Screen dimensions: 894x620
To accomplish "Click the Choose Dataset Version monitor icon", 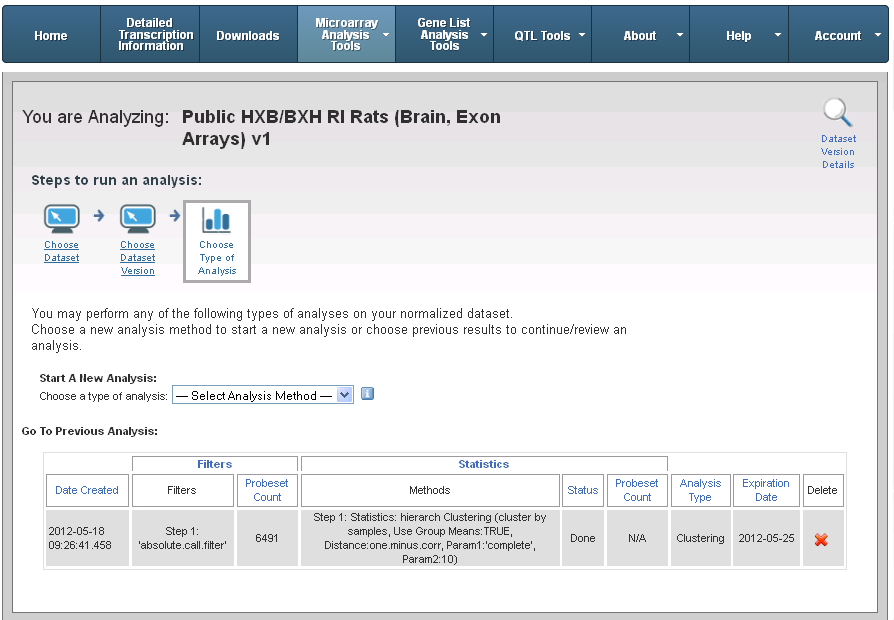I will [137, 219].
